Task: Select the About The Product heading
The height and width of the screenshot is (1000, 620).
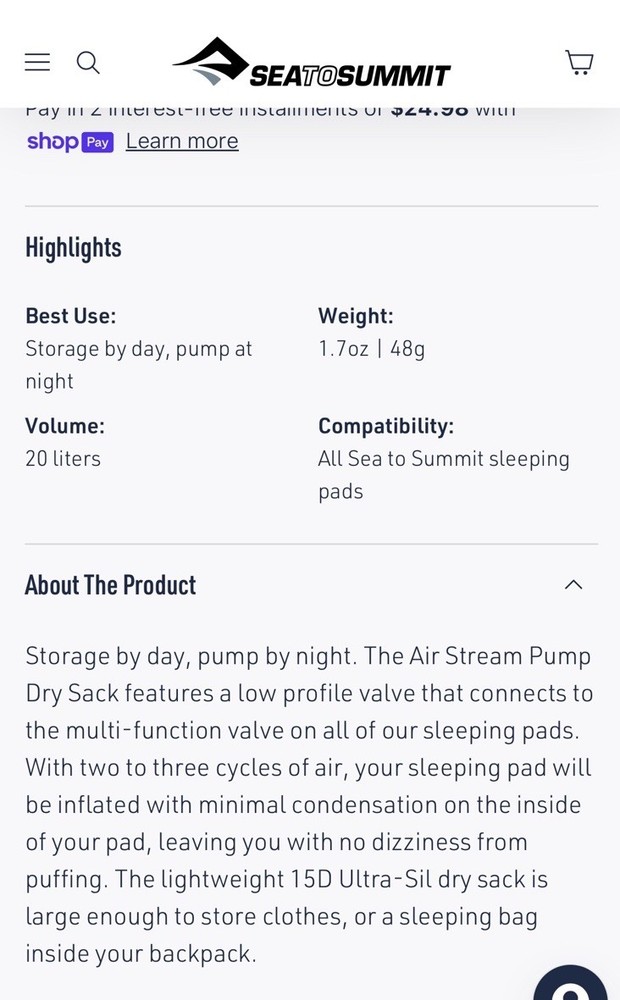Action: [x=110, y=584]
